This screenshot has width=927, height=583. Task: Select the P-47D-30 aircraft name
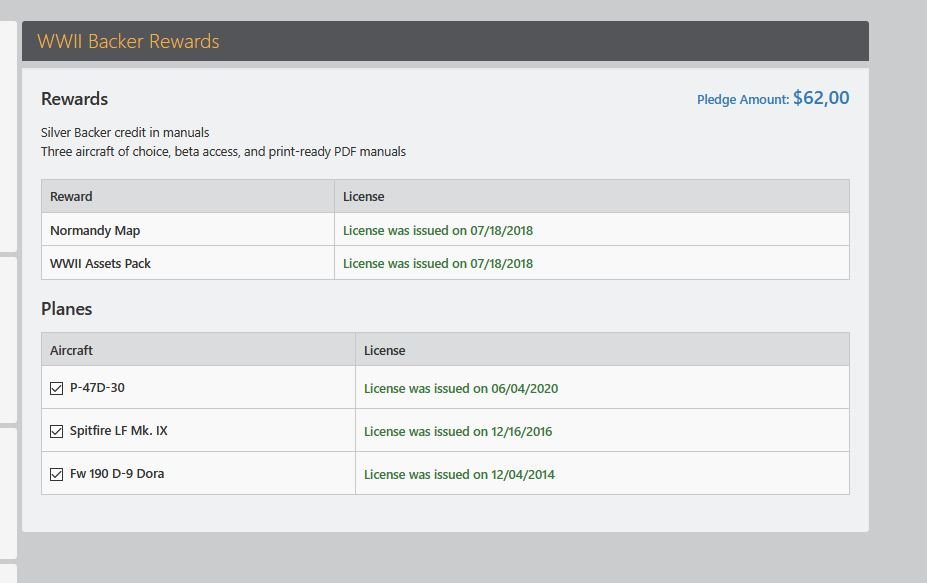point(98,388)
